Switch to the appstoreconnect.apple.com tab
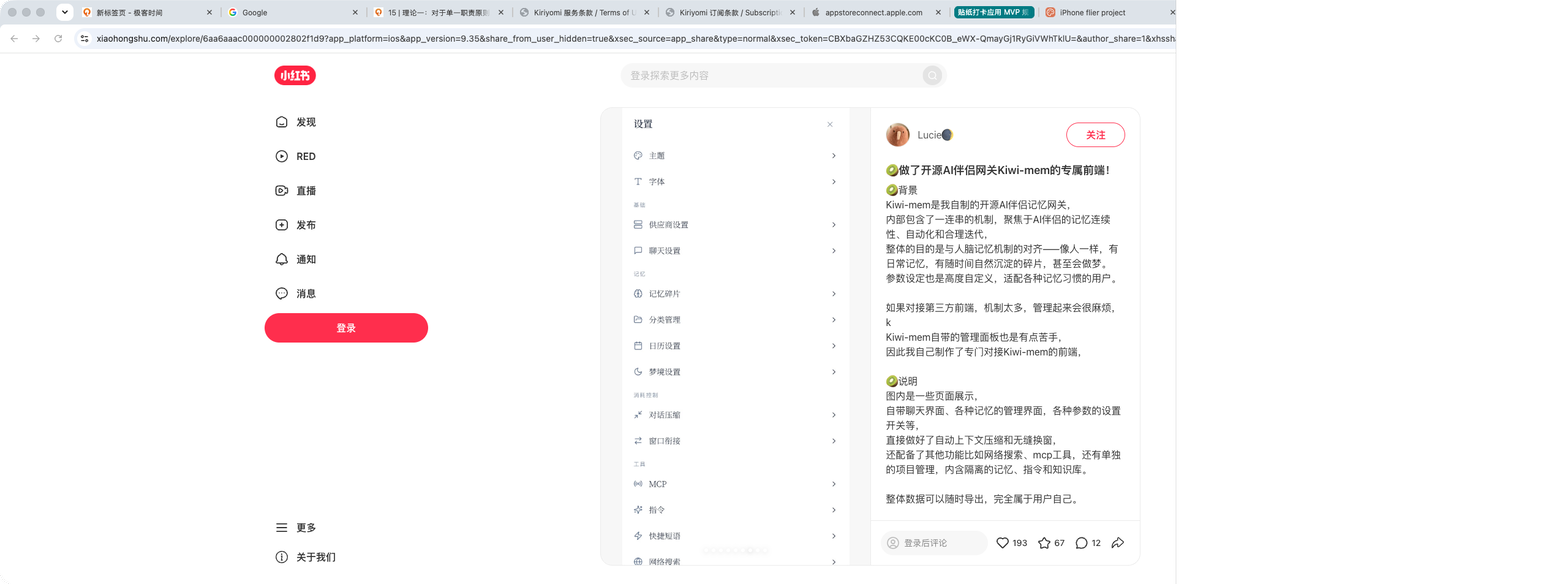This screenshot has height=584, width=1568. [x=874, y=12]
